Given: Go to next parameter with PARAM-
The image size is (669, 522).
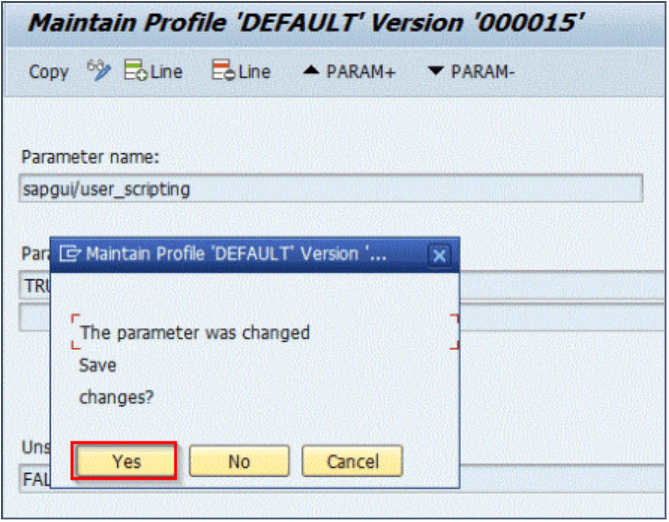Looking at the screenshot, I should [x=470, y=72].
